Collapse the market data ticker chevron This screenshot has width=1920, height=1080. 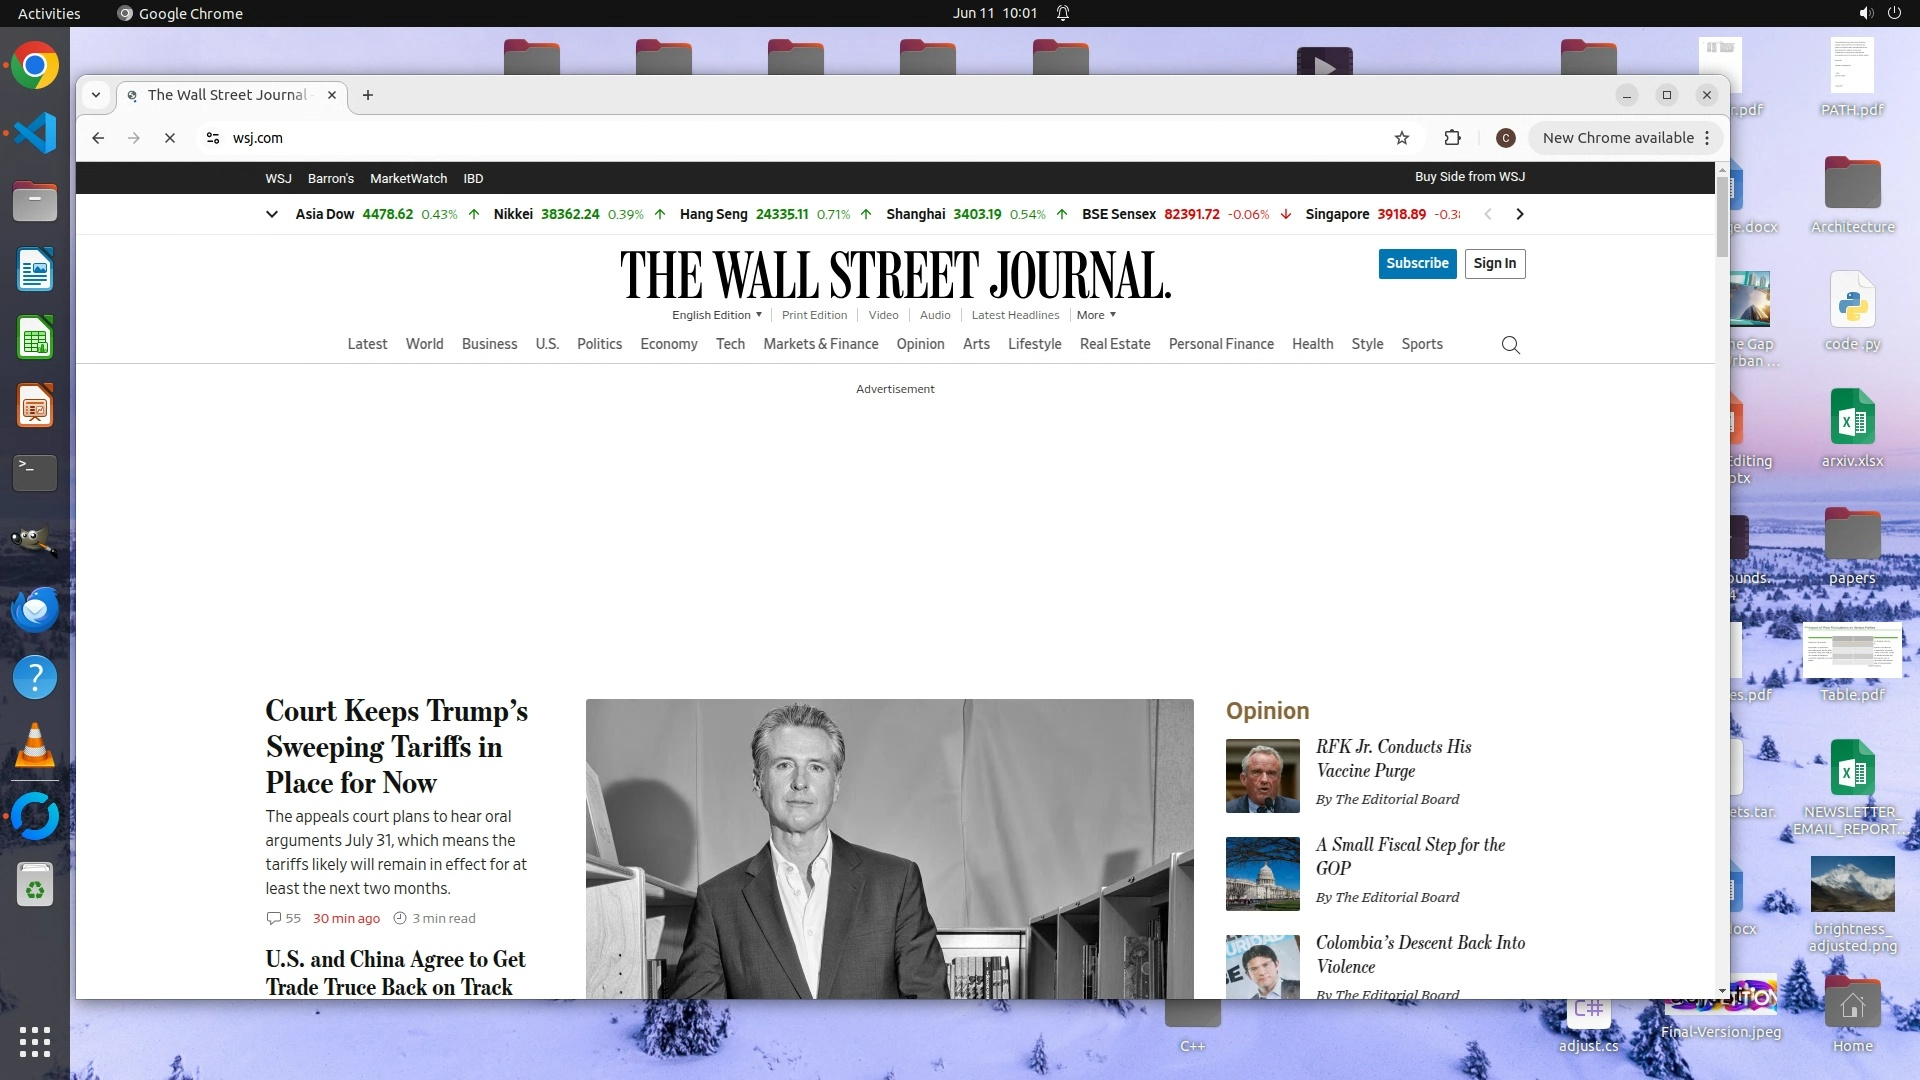[271, 214]
